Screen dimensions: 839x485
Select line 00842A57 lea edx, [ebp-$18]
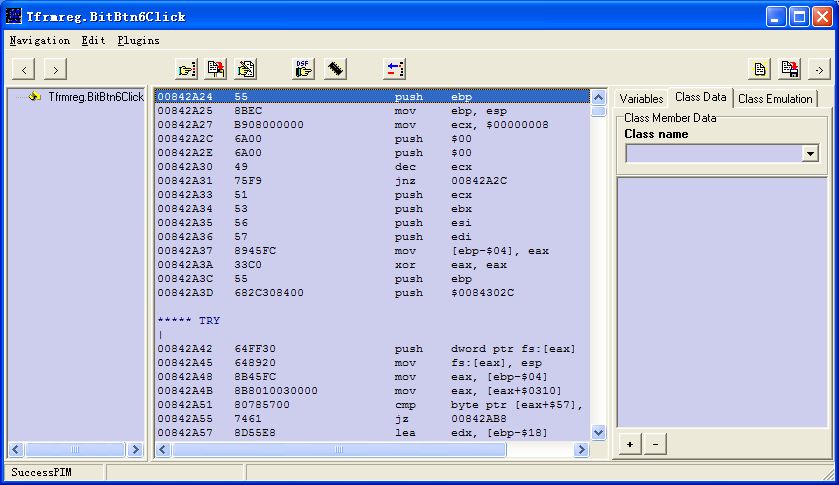pyautogui.click(x=372, y=433)
